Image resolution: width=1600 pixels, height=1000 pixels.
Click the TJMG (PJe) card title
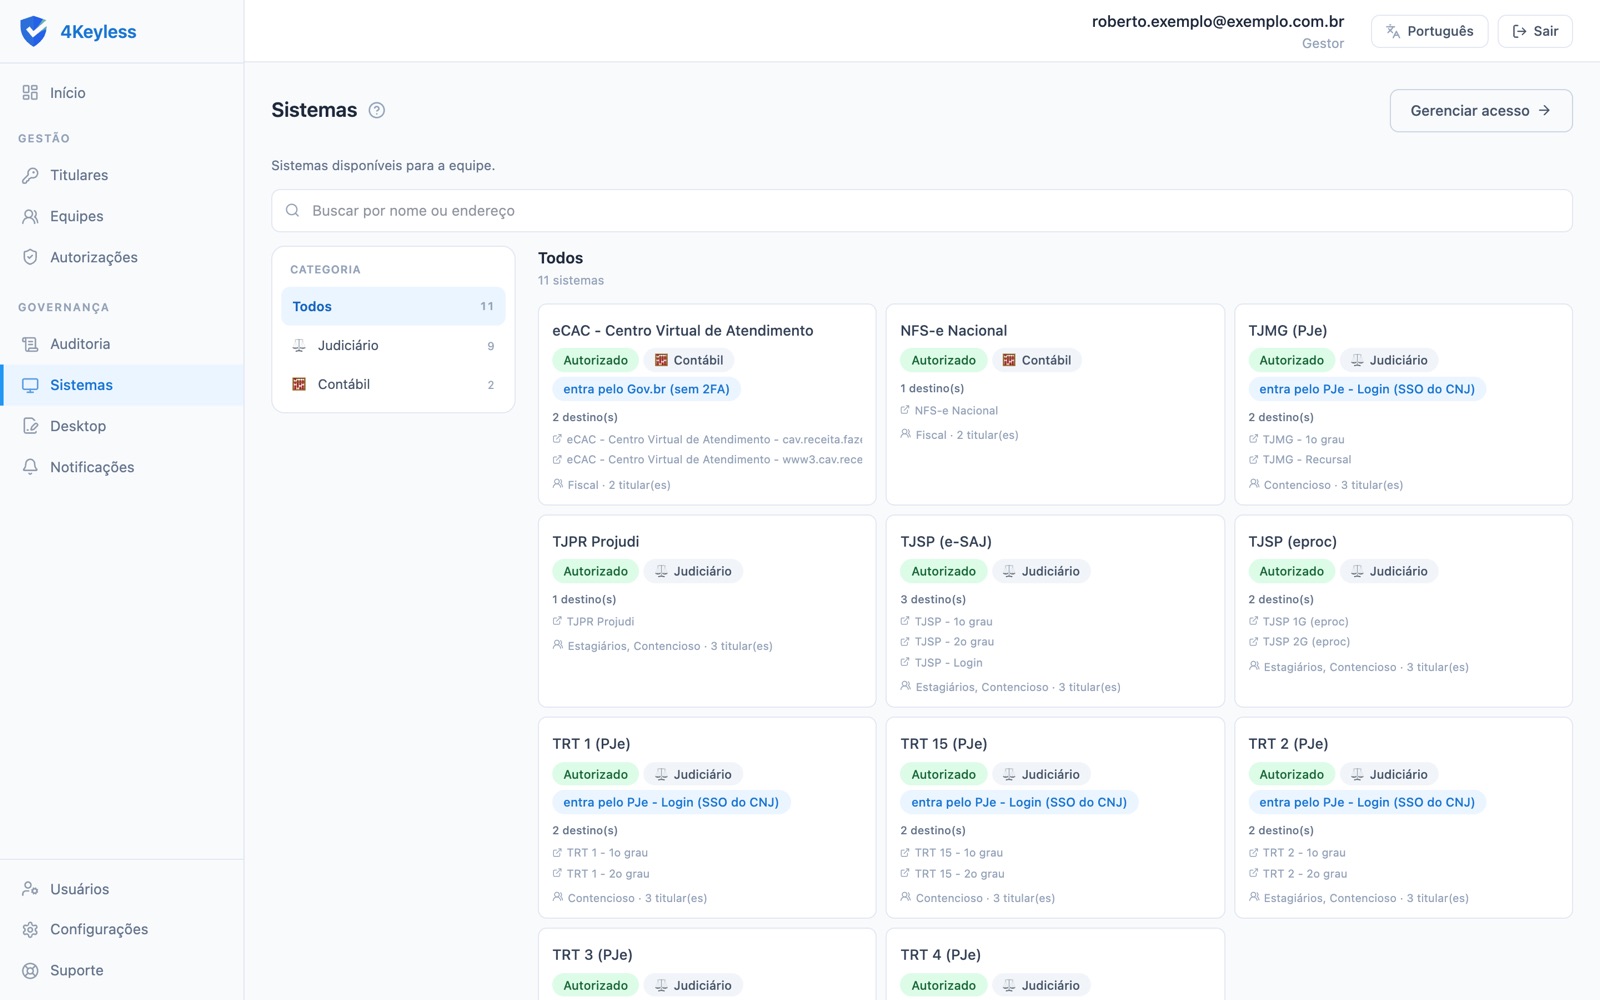(x=1288, y=331)
